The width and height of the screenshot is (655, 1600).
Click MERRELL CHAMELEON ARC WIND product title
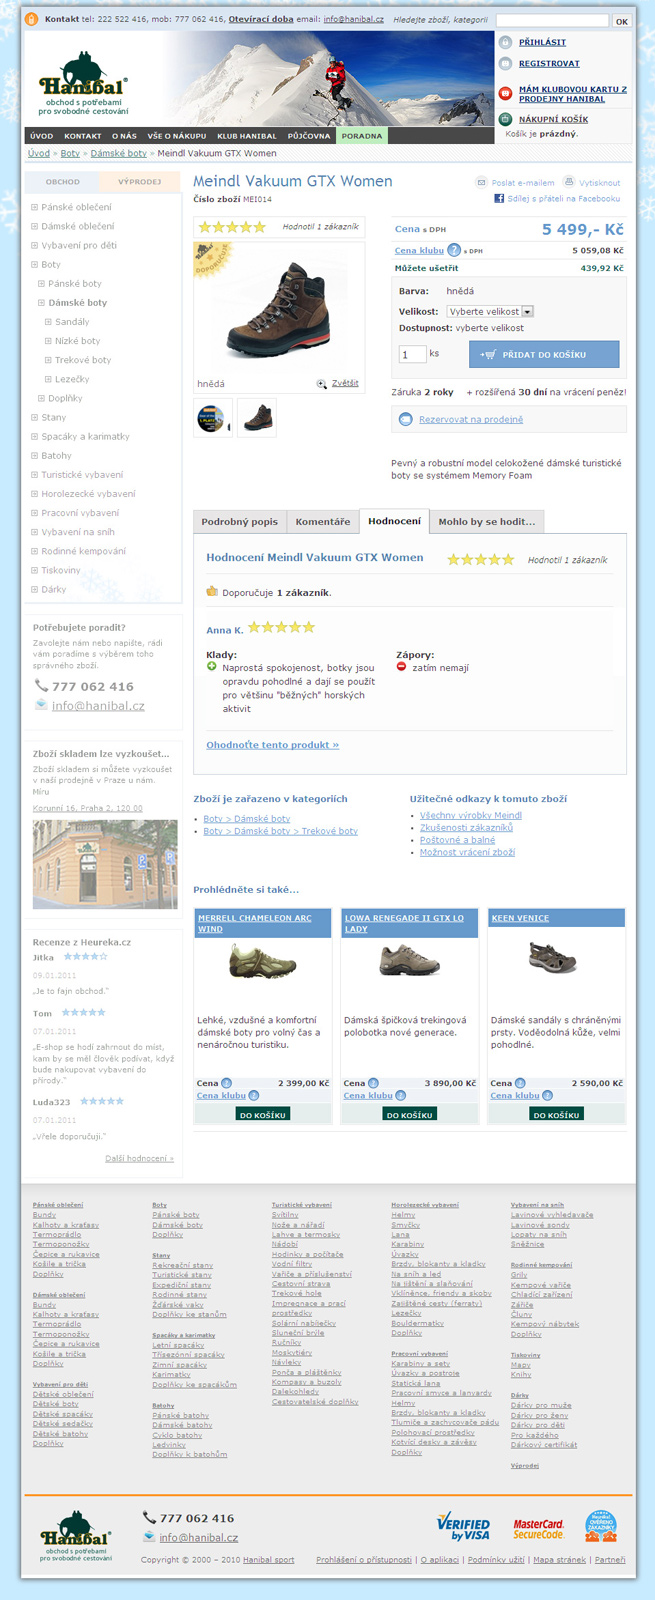click(254, 923)
